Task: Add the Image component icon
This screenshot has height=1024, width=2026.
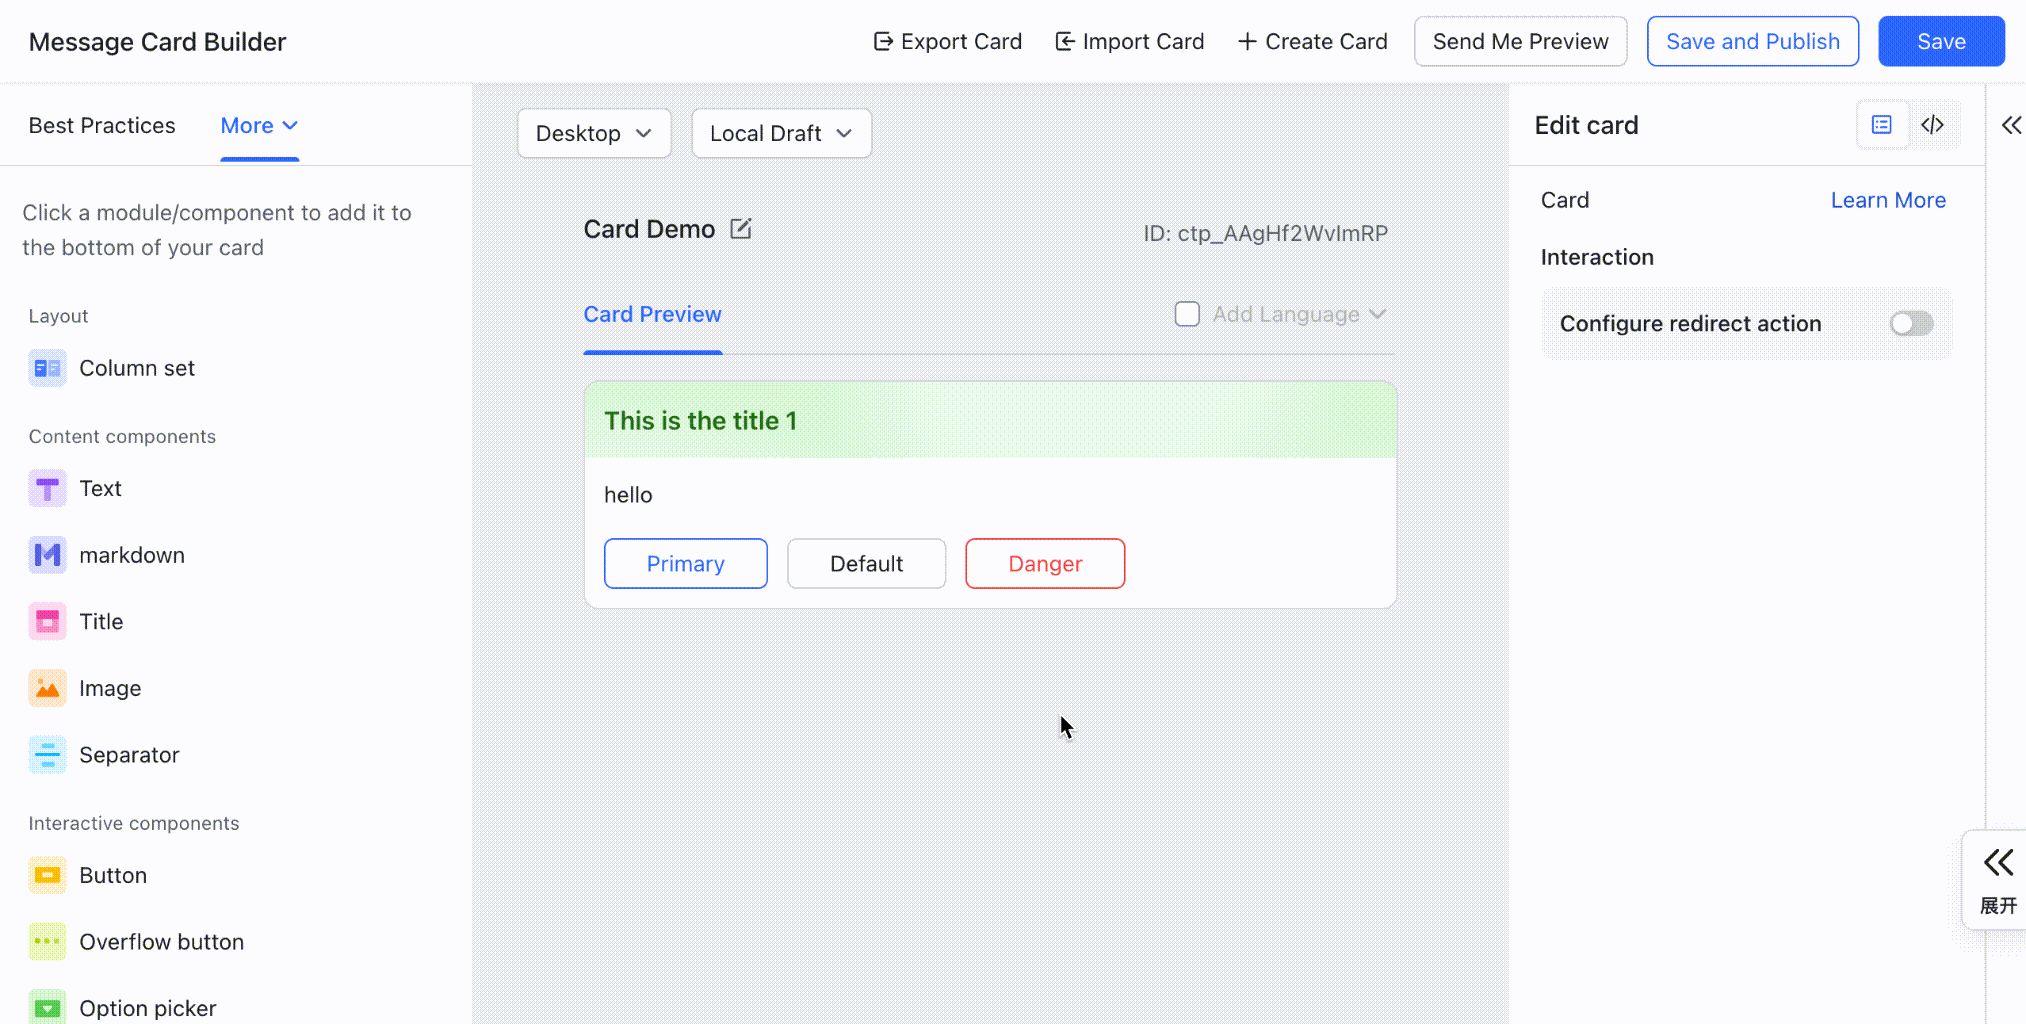Action: pos(47,688)
